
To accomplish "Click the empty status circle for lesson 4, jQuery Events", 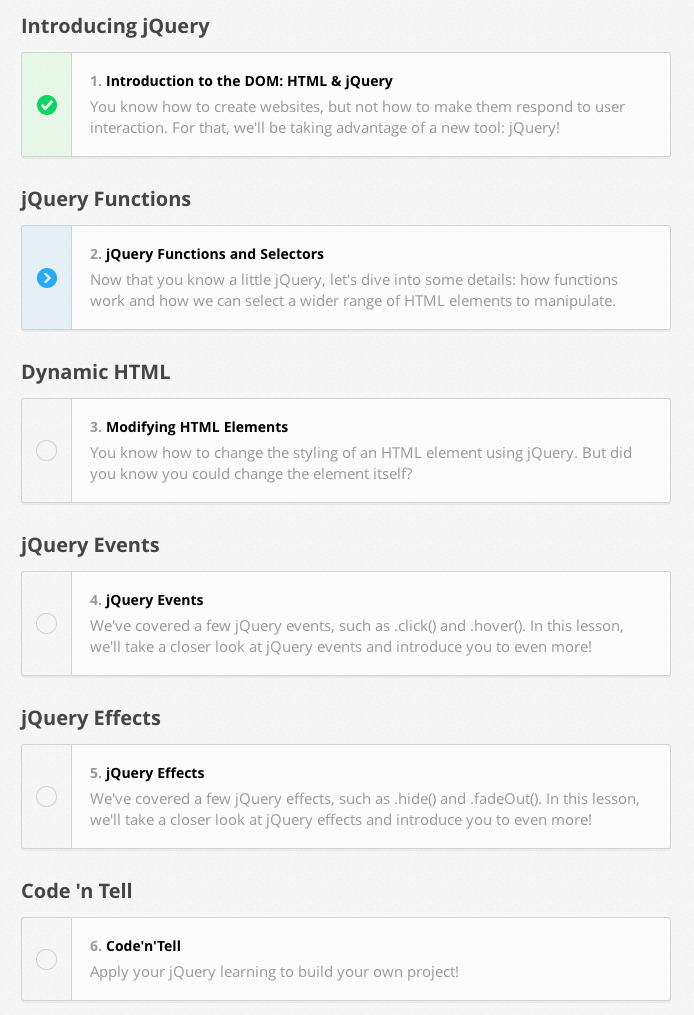I will [46, 624].
